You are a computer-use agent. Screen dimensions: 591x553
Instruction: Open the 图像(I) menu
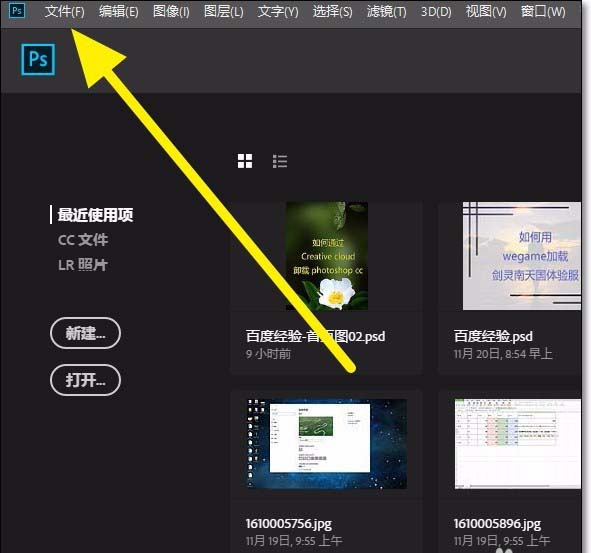tap(171, 12)
